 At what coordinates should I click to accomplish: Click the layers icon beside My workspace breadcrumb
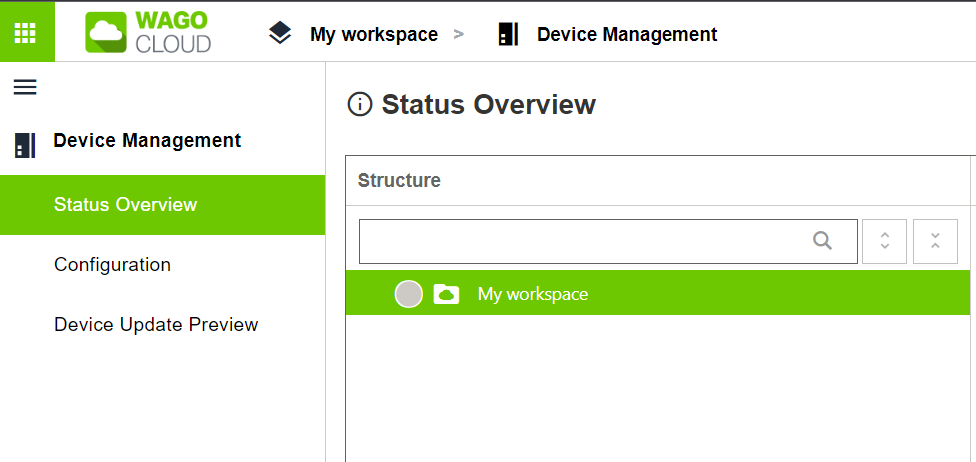(280, 34)
